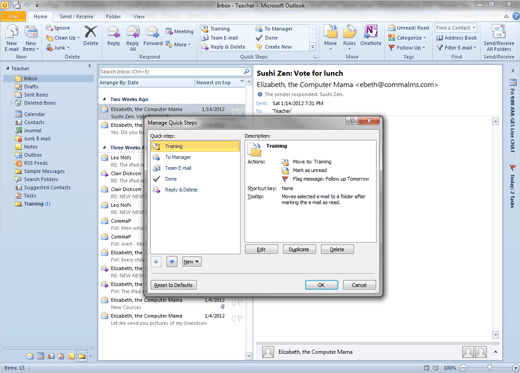Click the Ignore conversation icon
The image size is (520, 373).
point(49,28)
